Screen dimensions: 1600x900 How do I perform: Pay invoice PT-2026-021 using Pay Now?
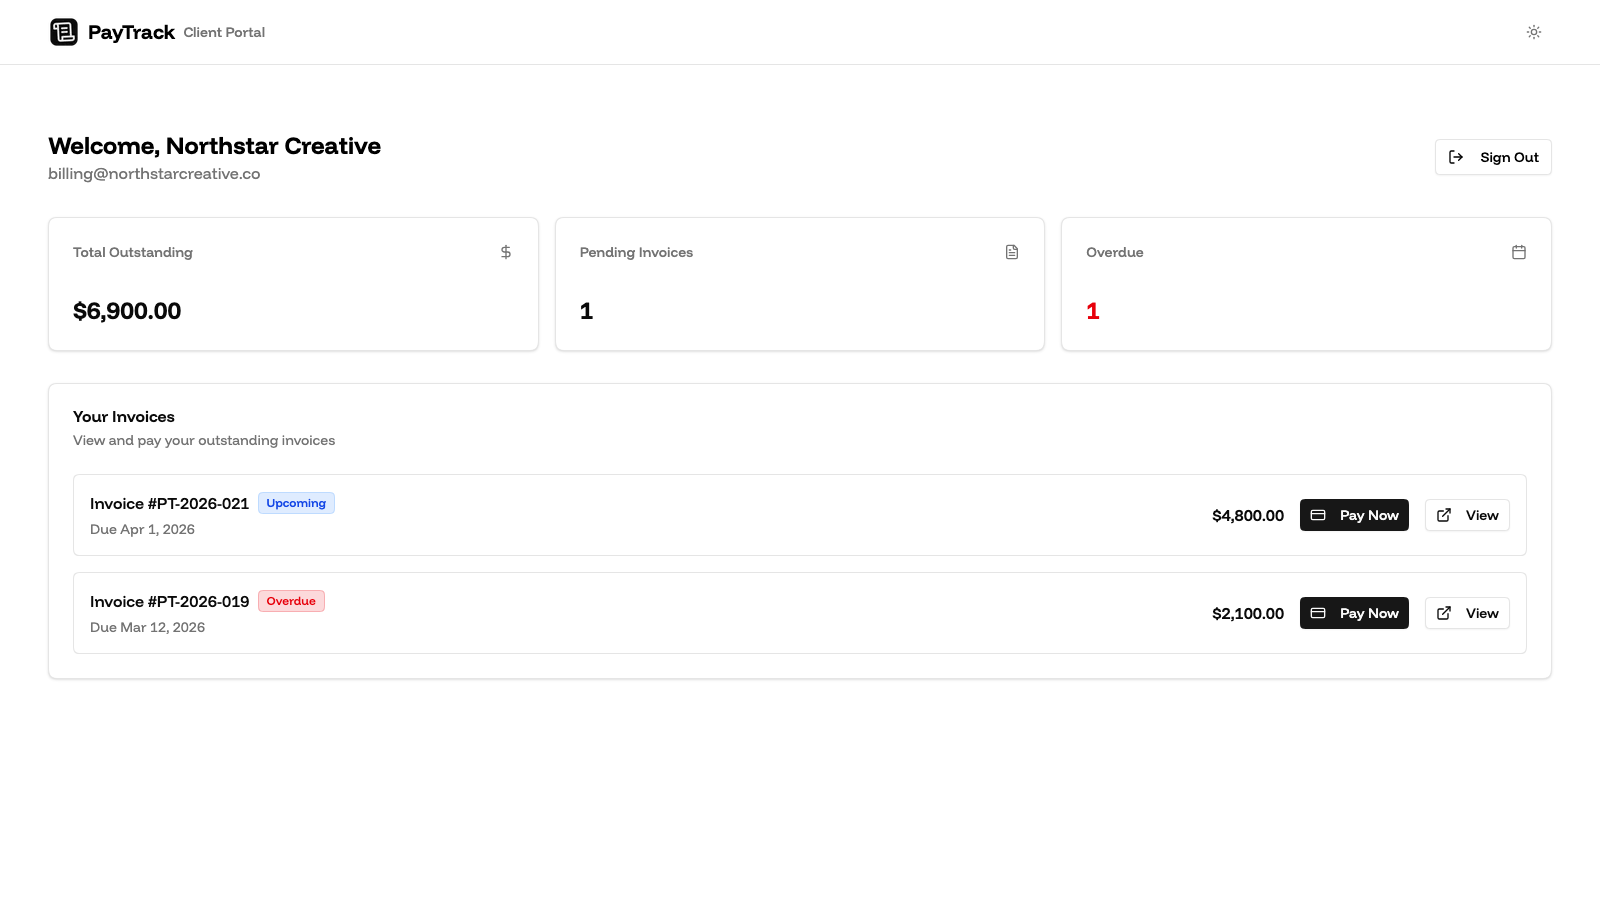(1354, 514)
